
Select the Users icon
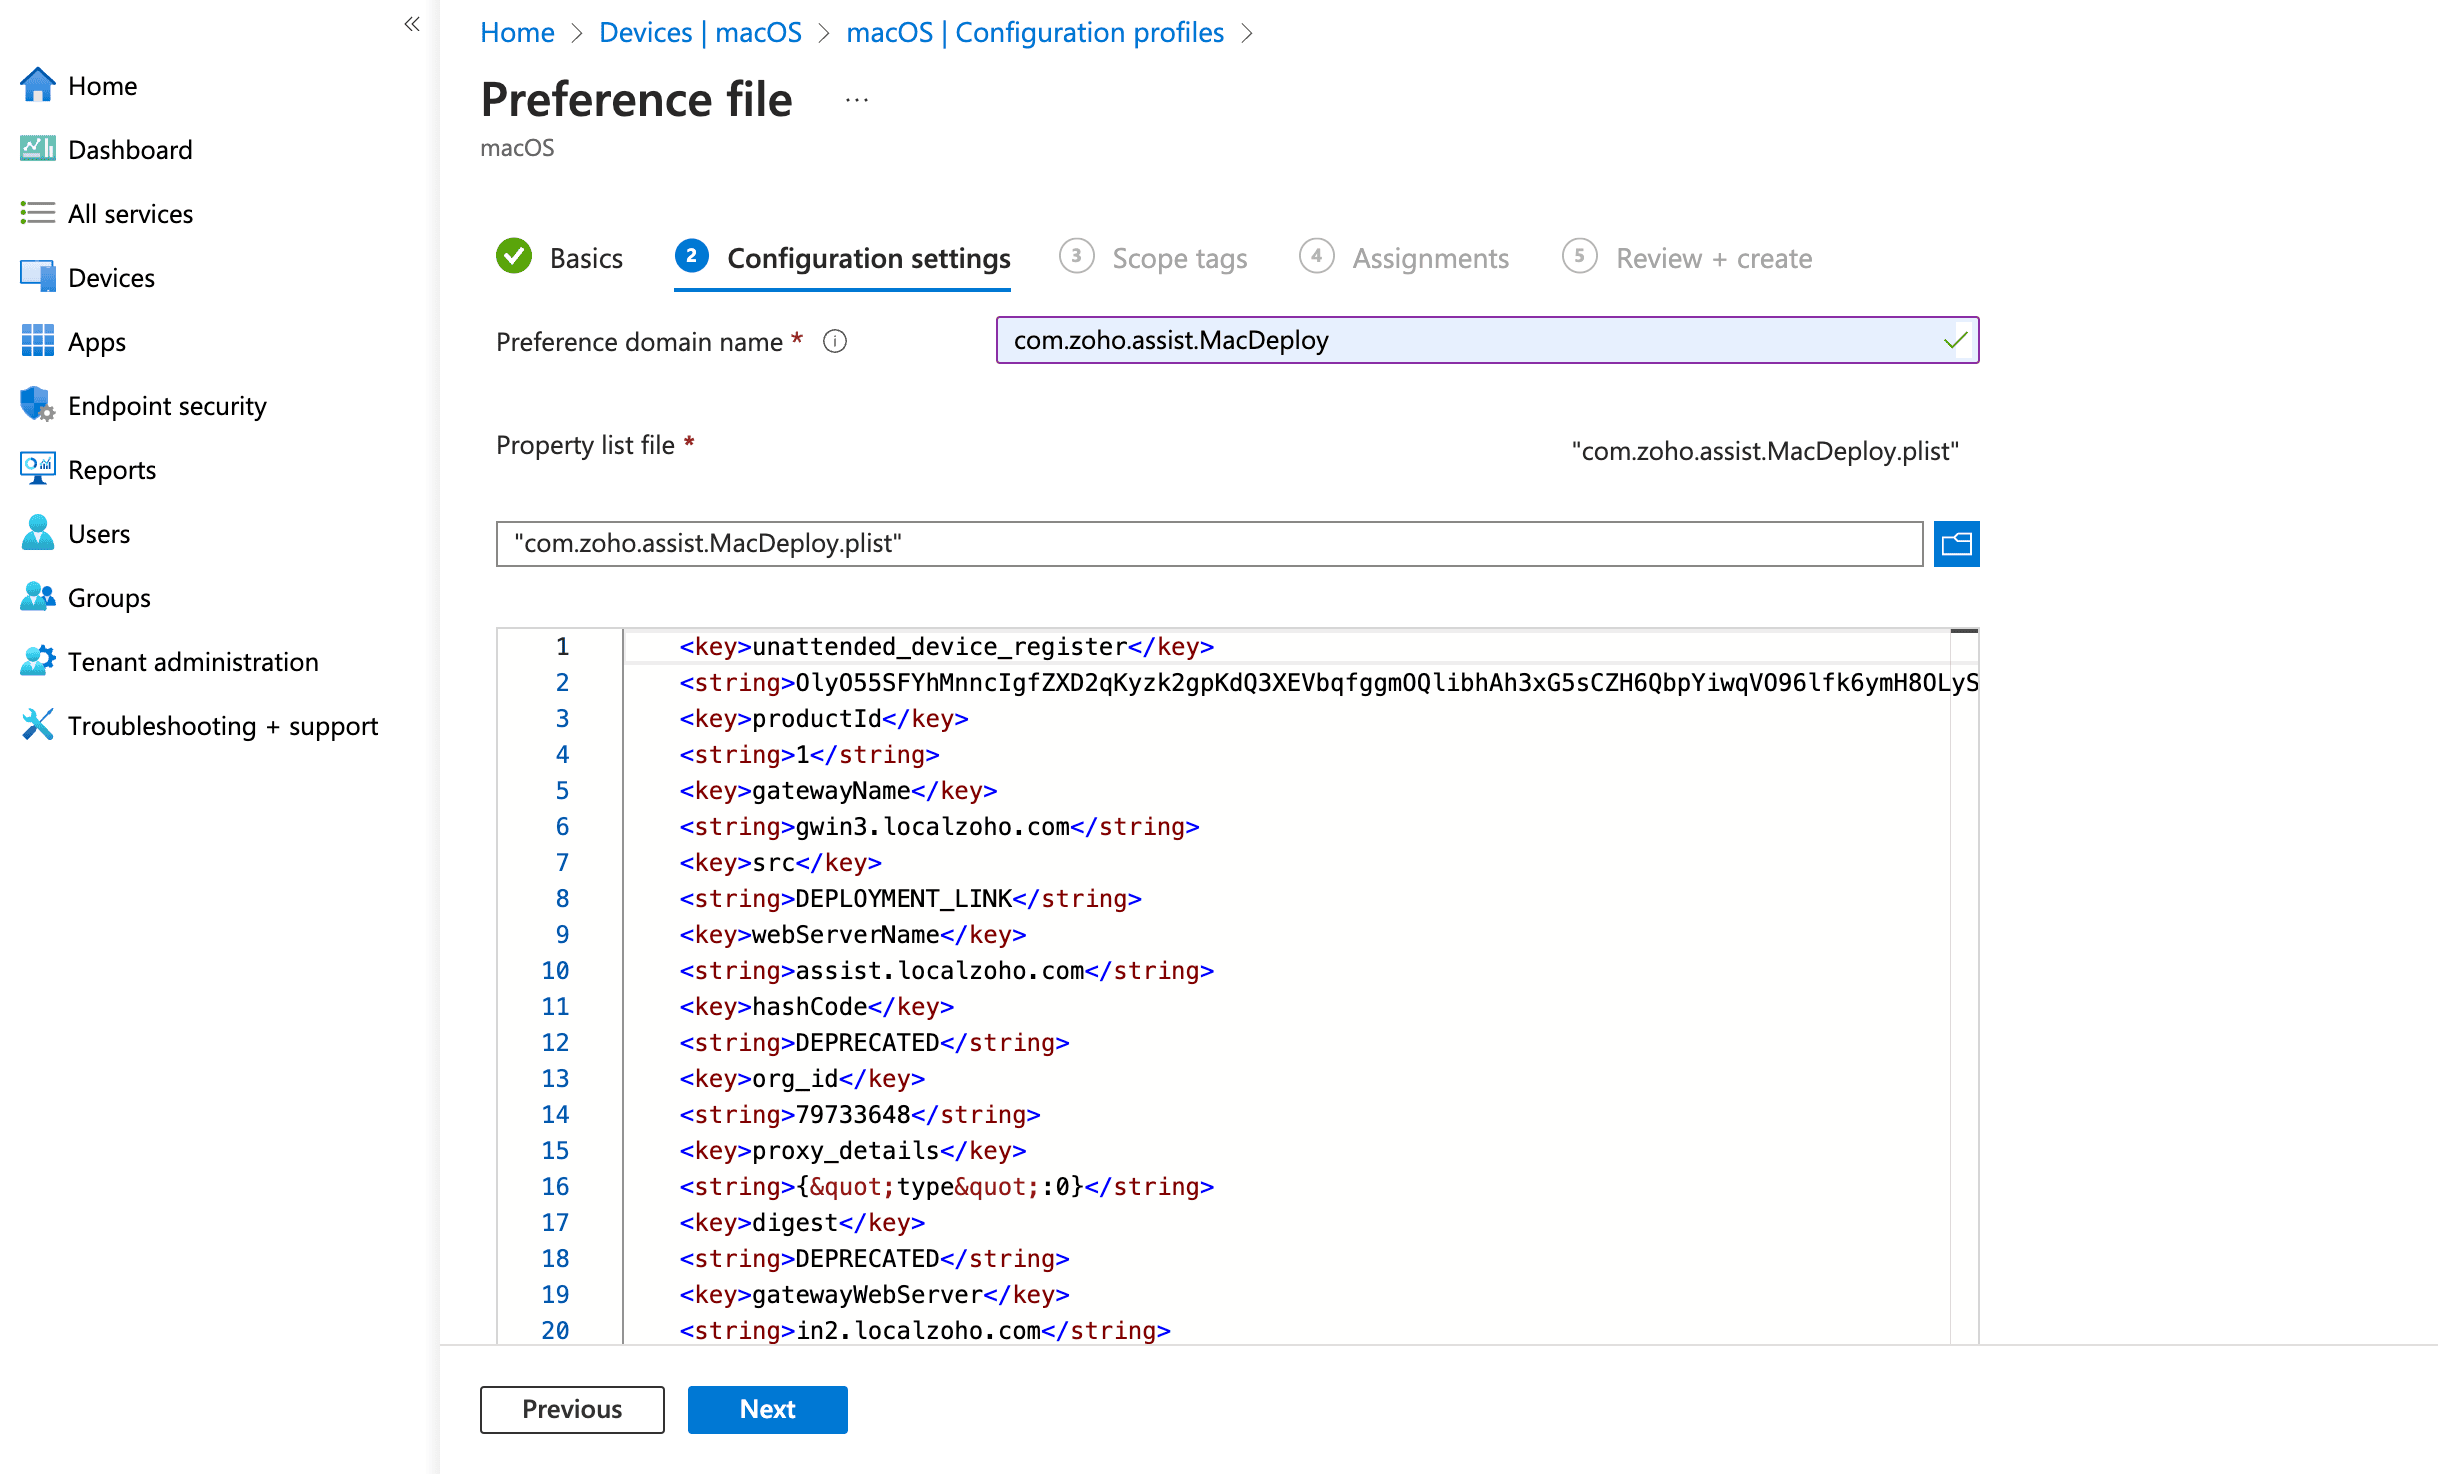click(x=37, y=533)
